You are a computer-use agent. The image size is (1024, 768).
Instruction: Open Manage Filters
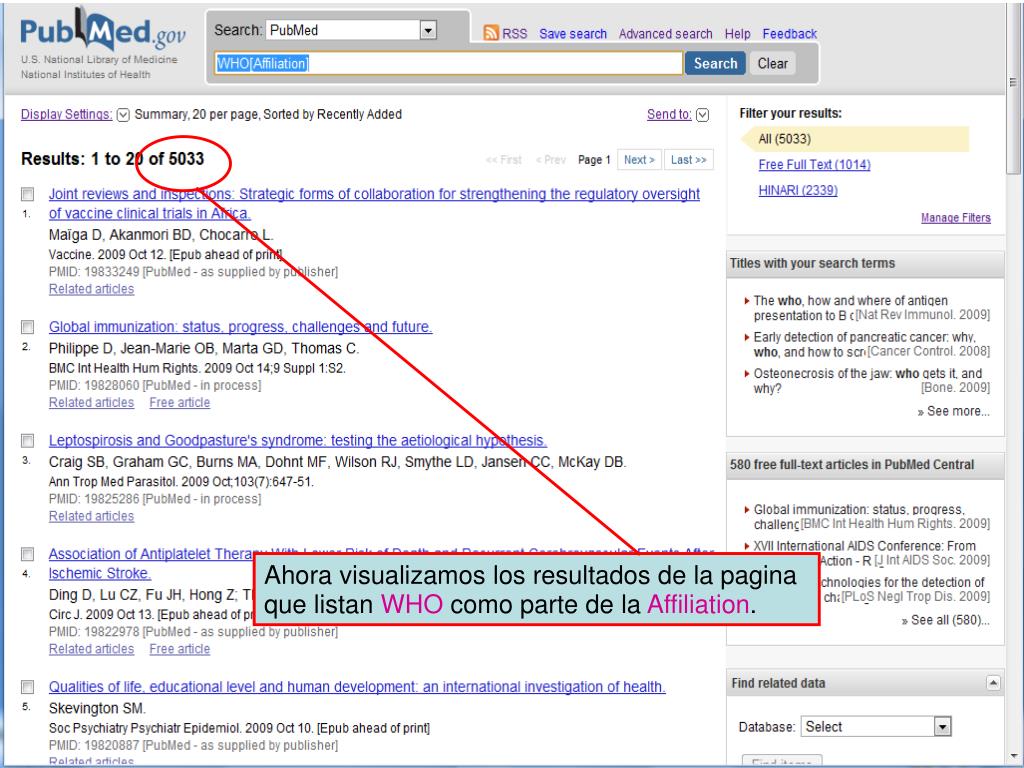(x=955, y=218)
